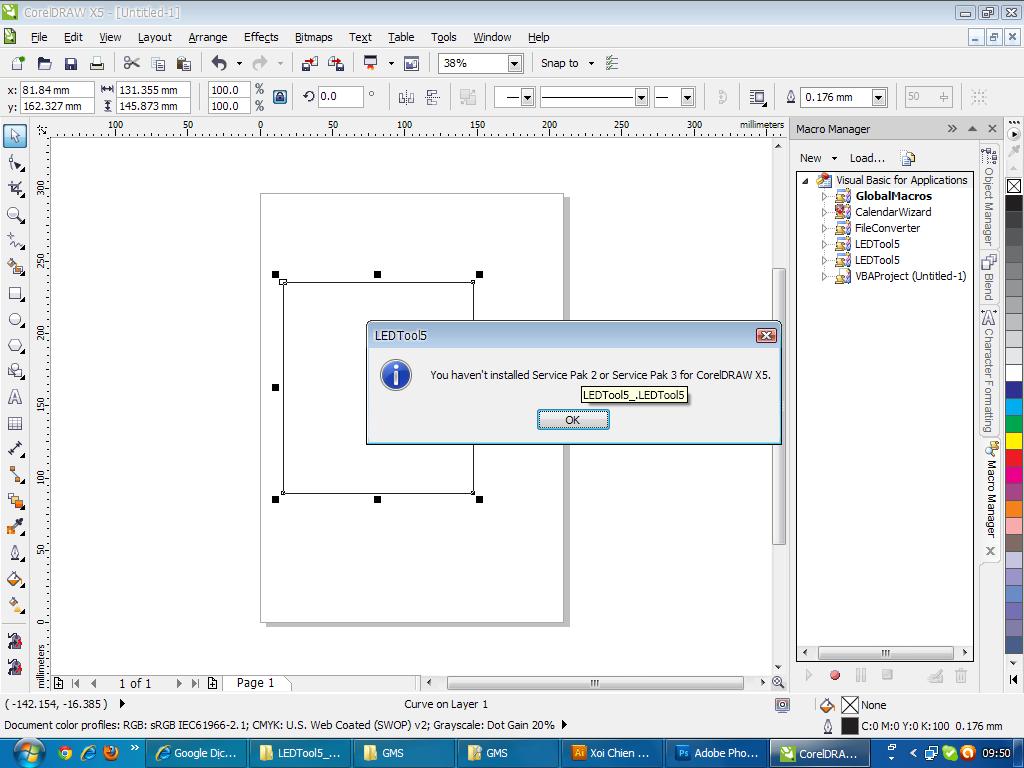This screenshot has width=1024, height=768.
Task: Pick the yellow color swatch
Action: [1014, 441]
